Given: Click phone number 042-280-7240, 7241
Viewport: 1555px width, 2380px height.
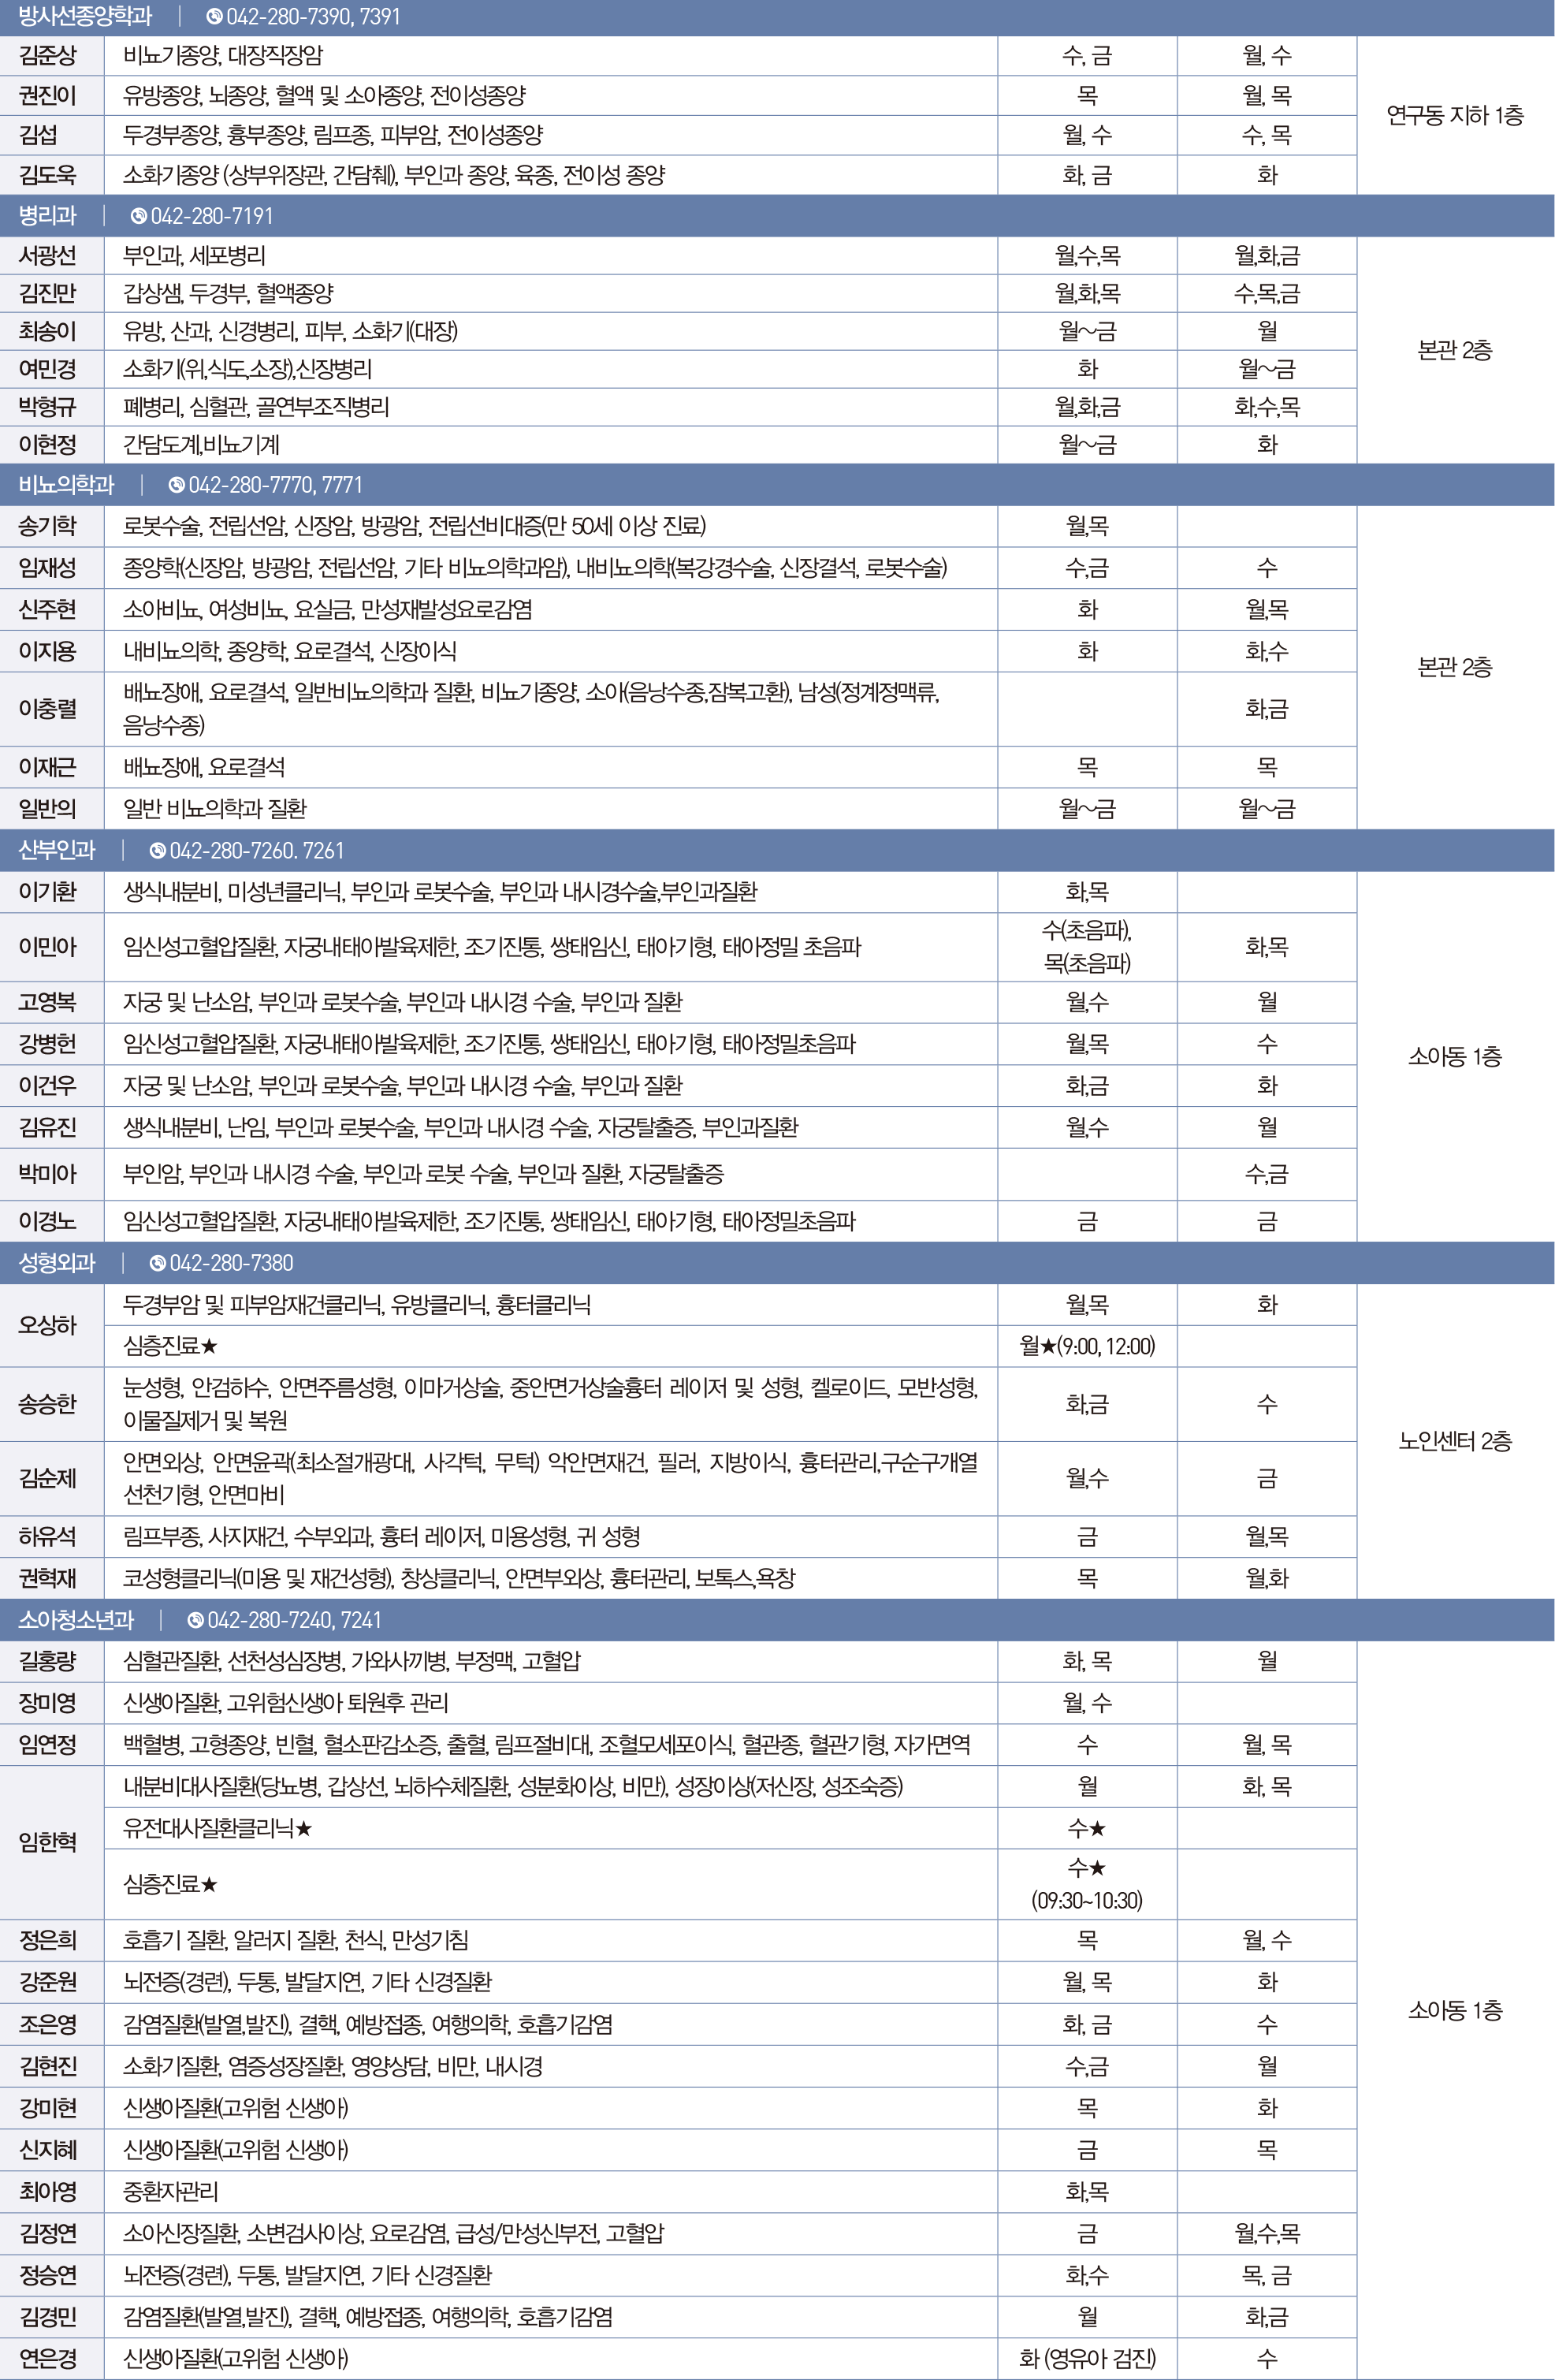Looking at the screenshot, I should 294,1620.
